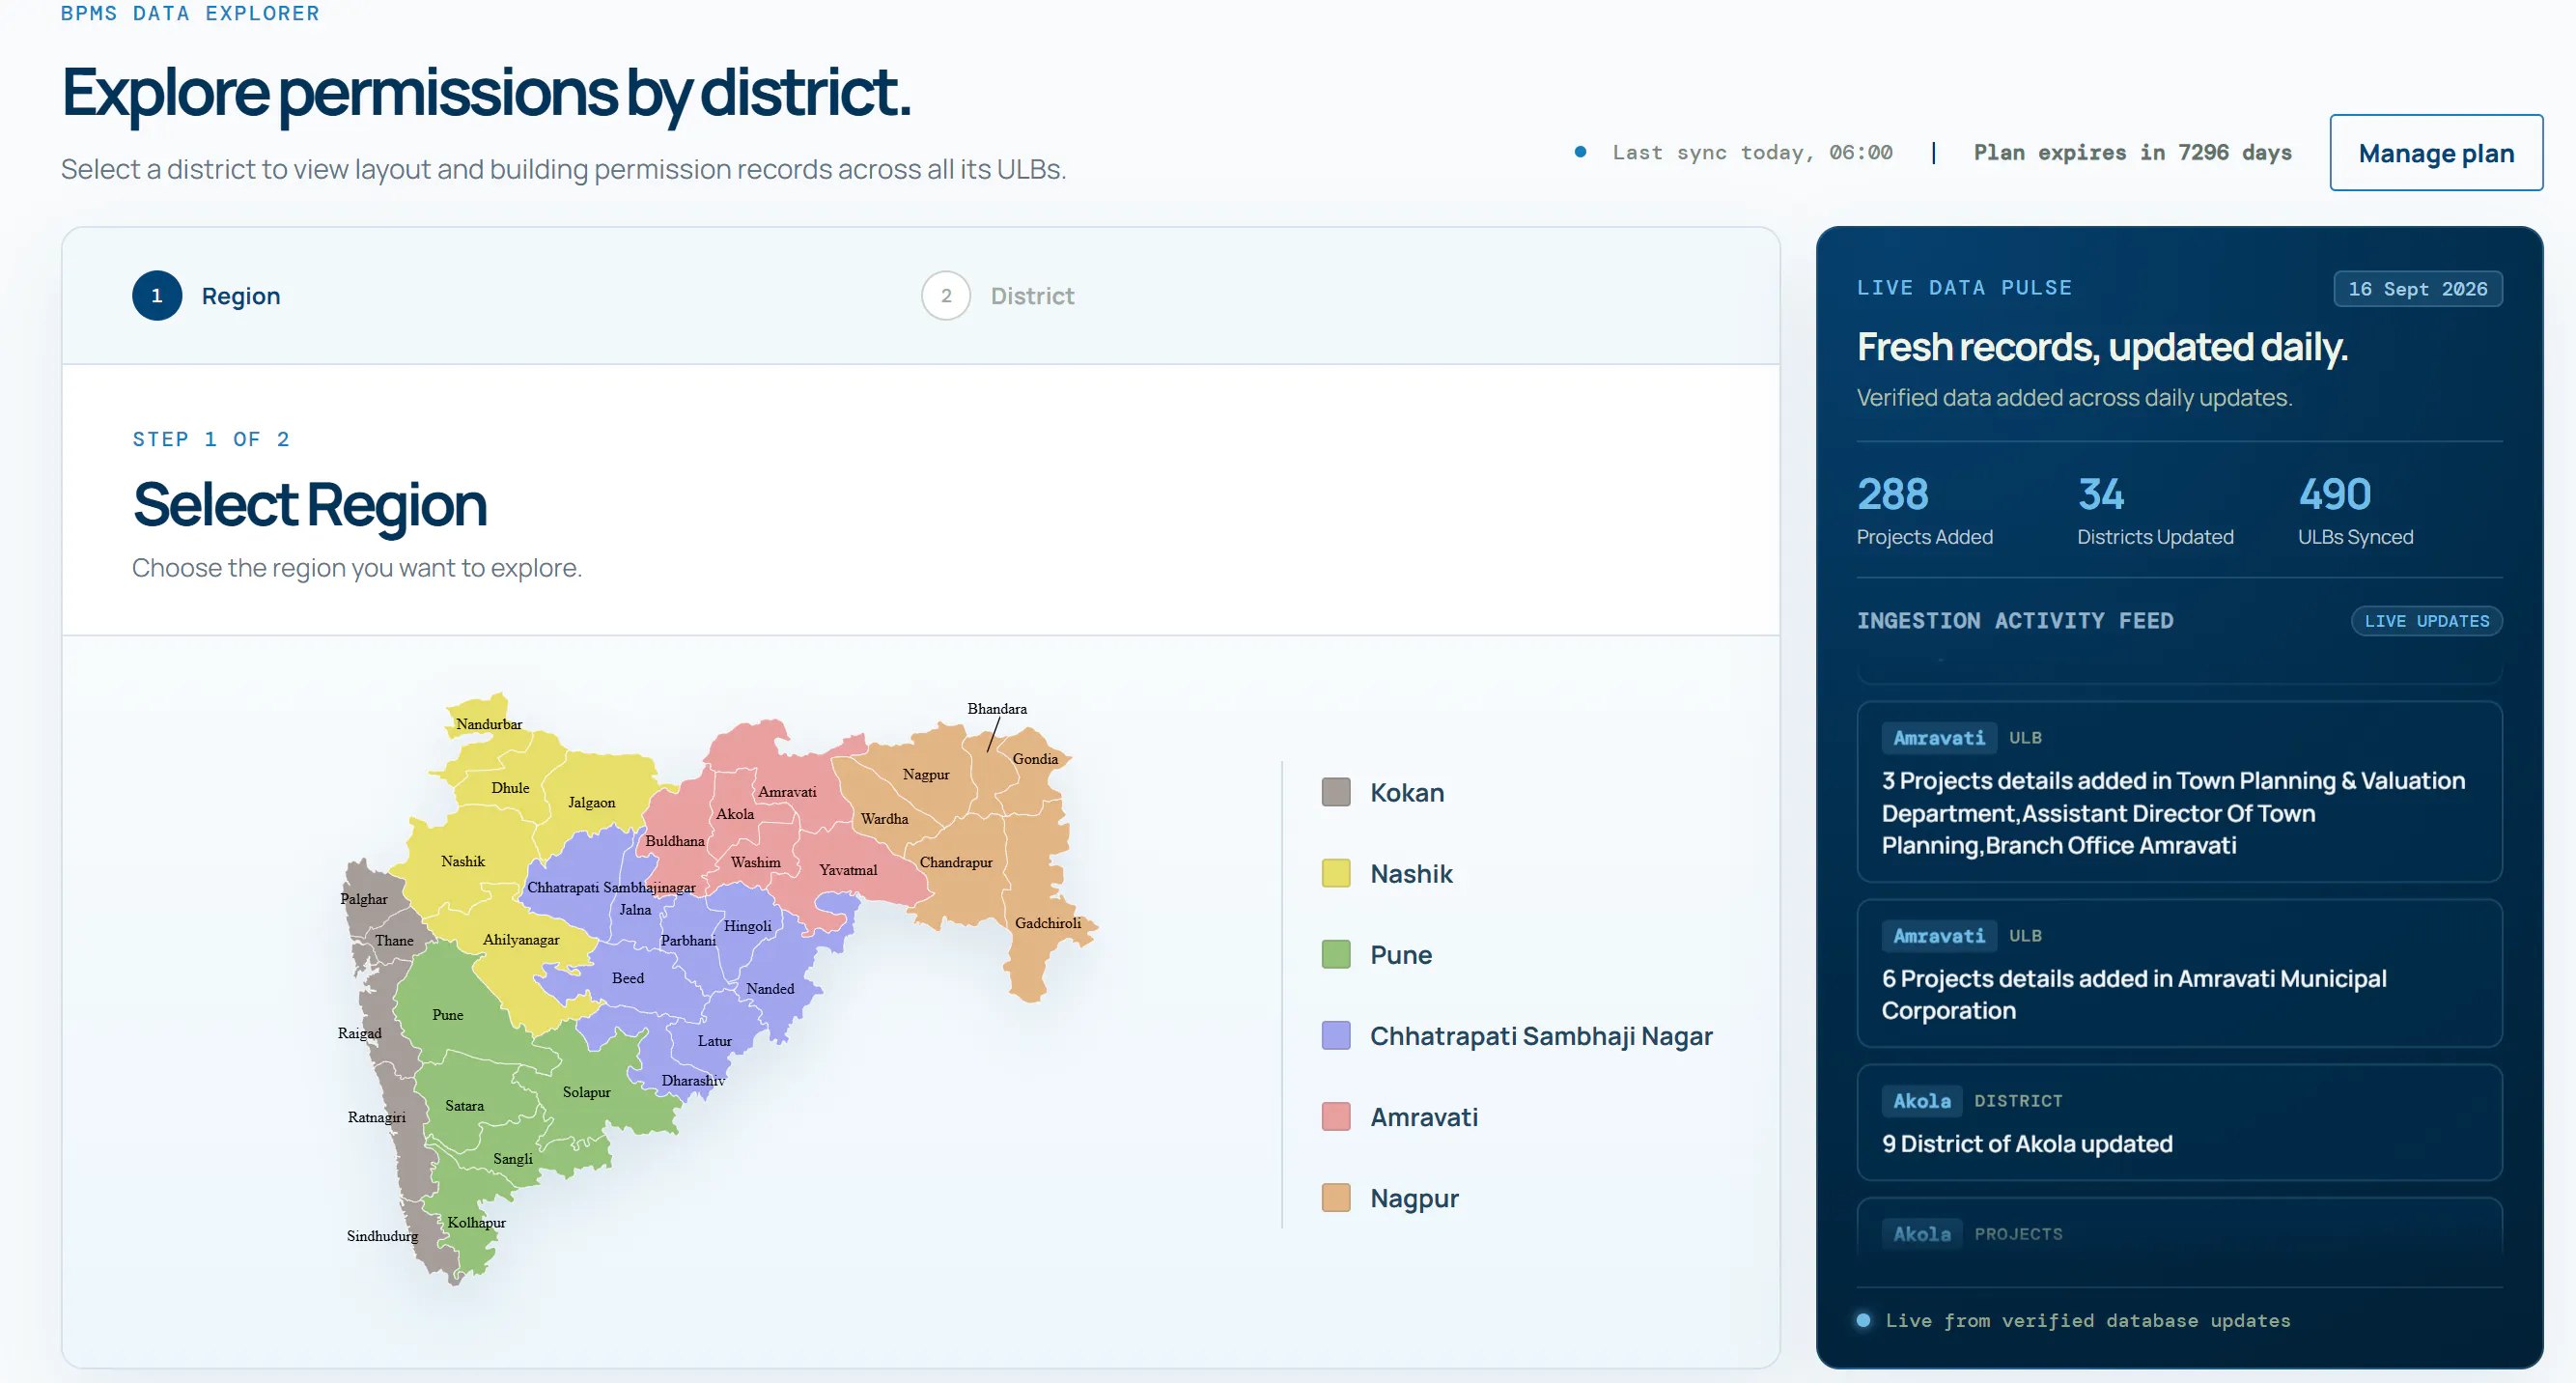Open the 3 Projects details Amravati feed card
This screenshot has width=2576, height=1383.
pyautogui.click(x=2180, y=792)
